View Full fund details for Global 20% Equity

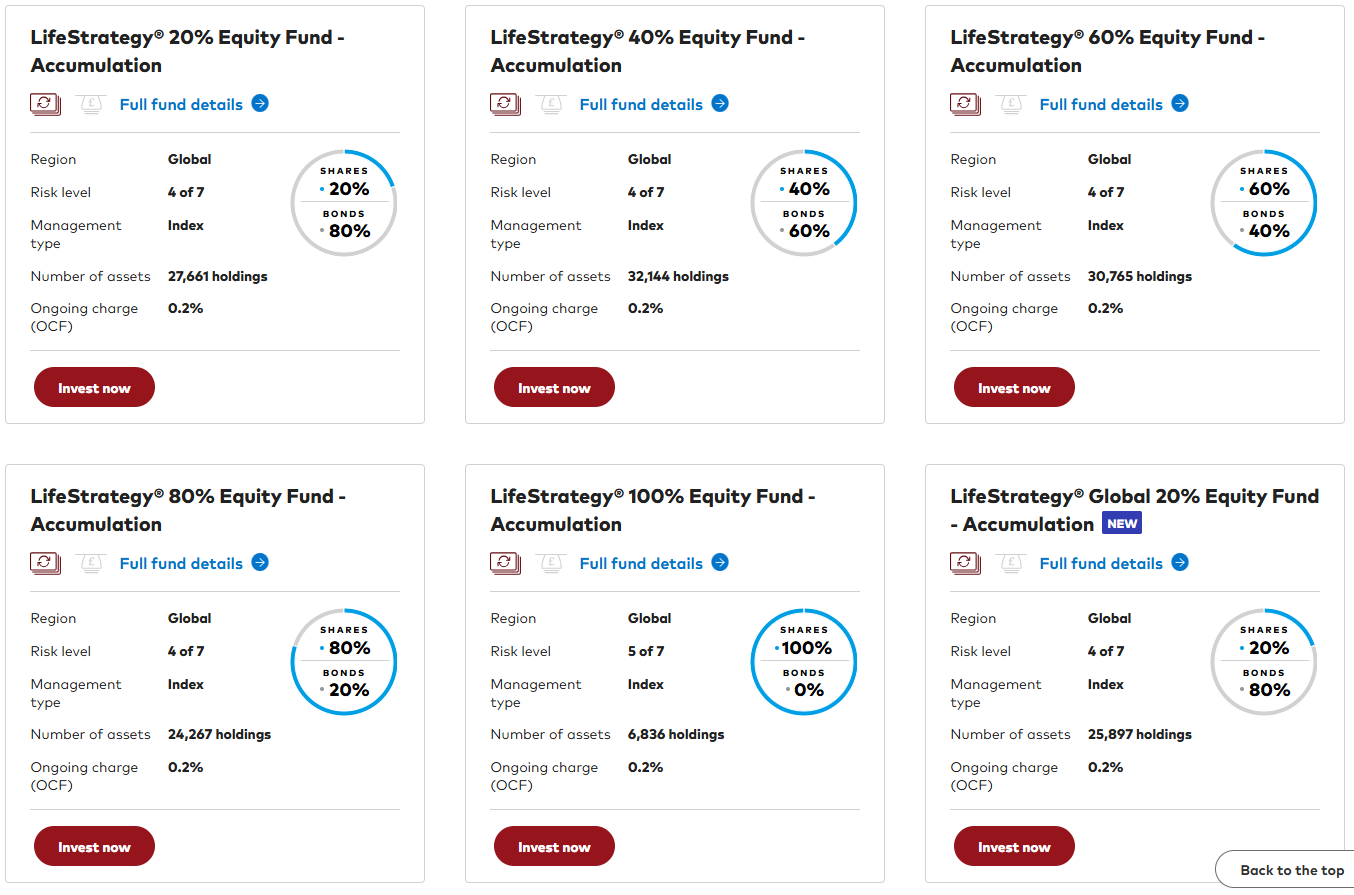click(x=1101, y=564)
